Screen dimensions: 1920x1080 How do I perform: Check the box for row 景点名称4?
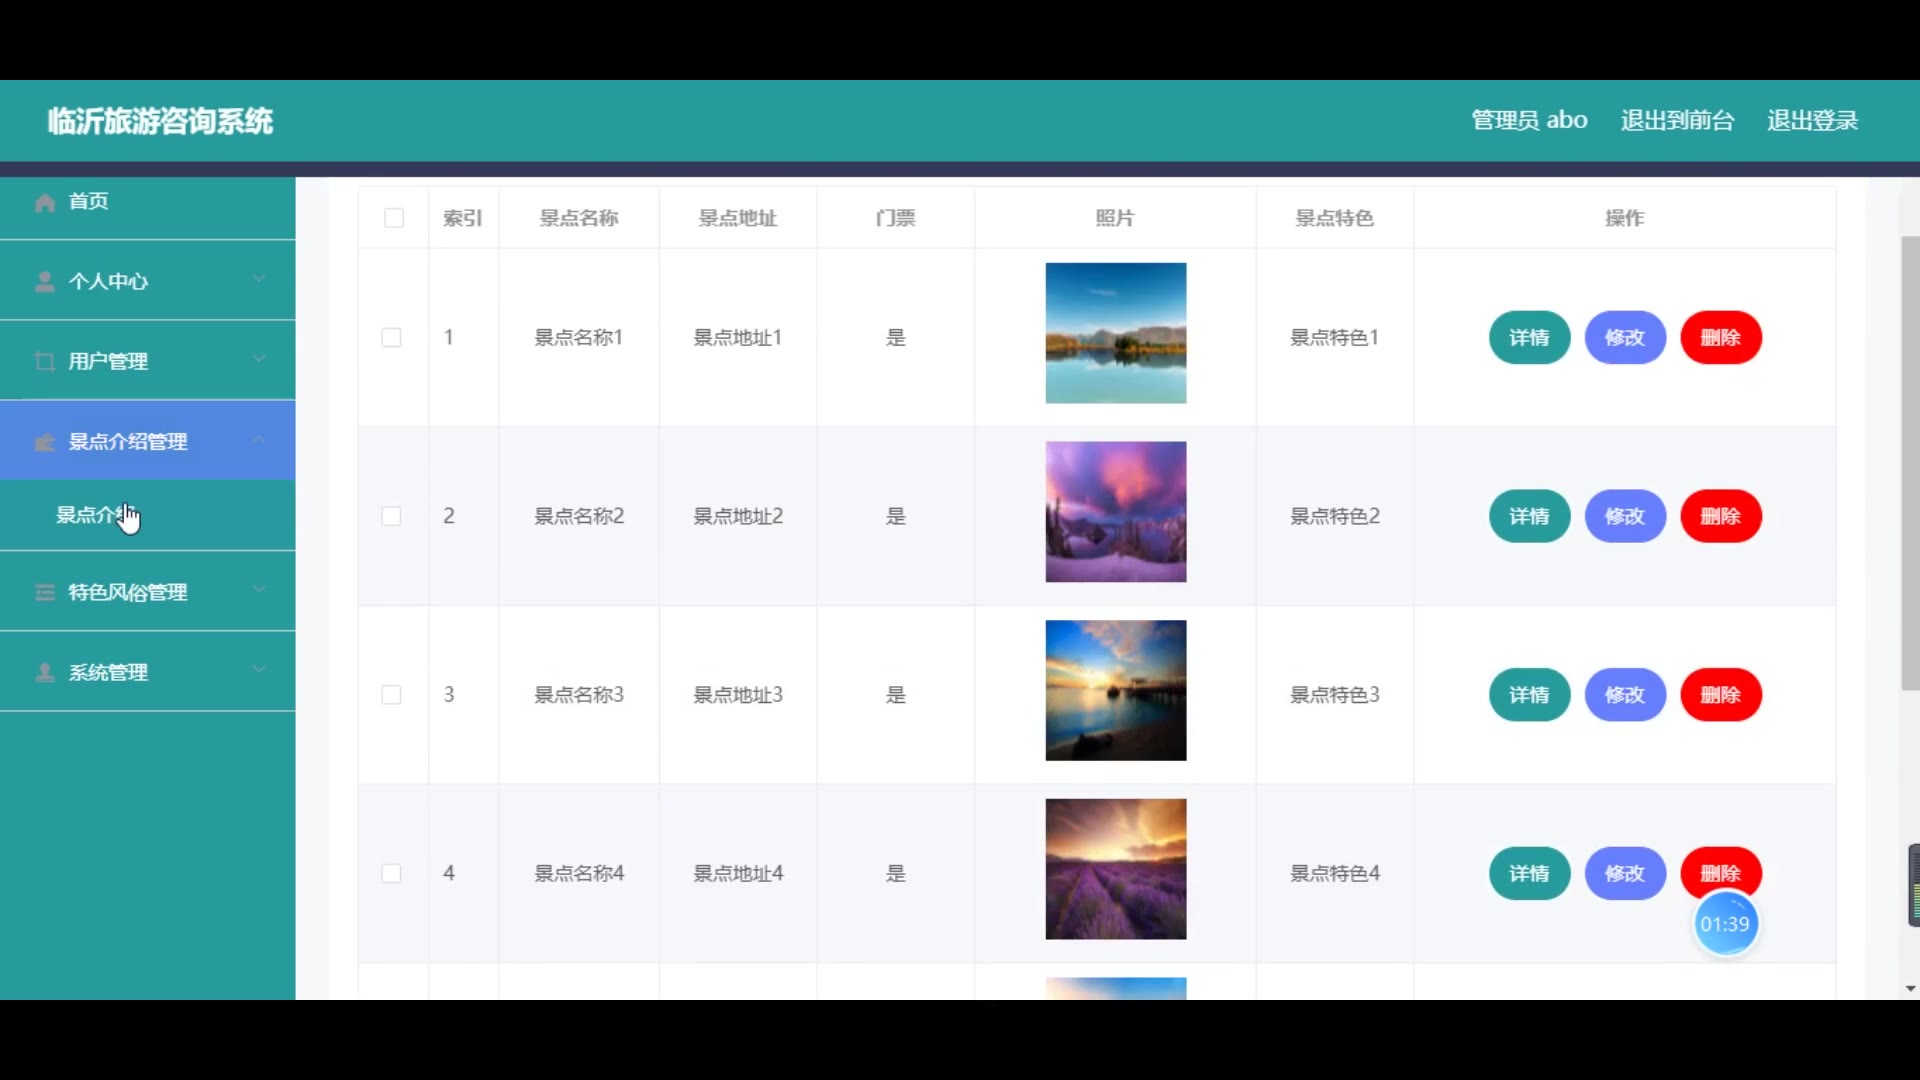391,873
